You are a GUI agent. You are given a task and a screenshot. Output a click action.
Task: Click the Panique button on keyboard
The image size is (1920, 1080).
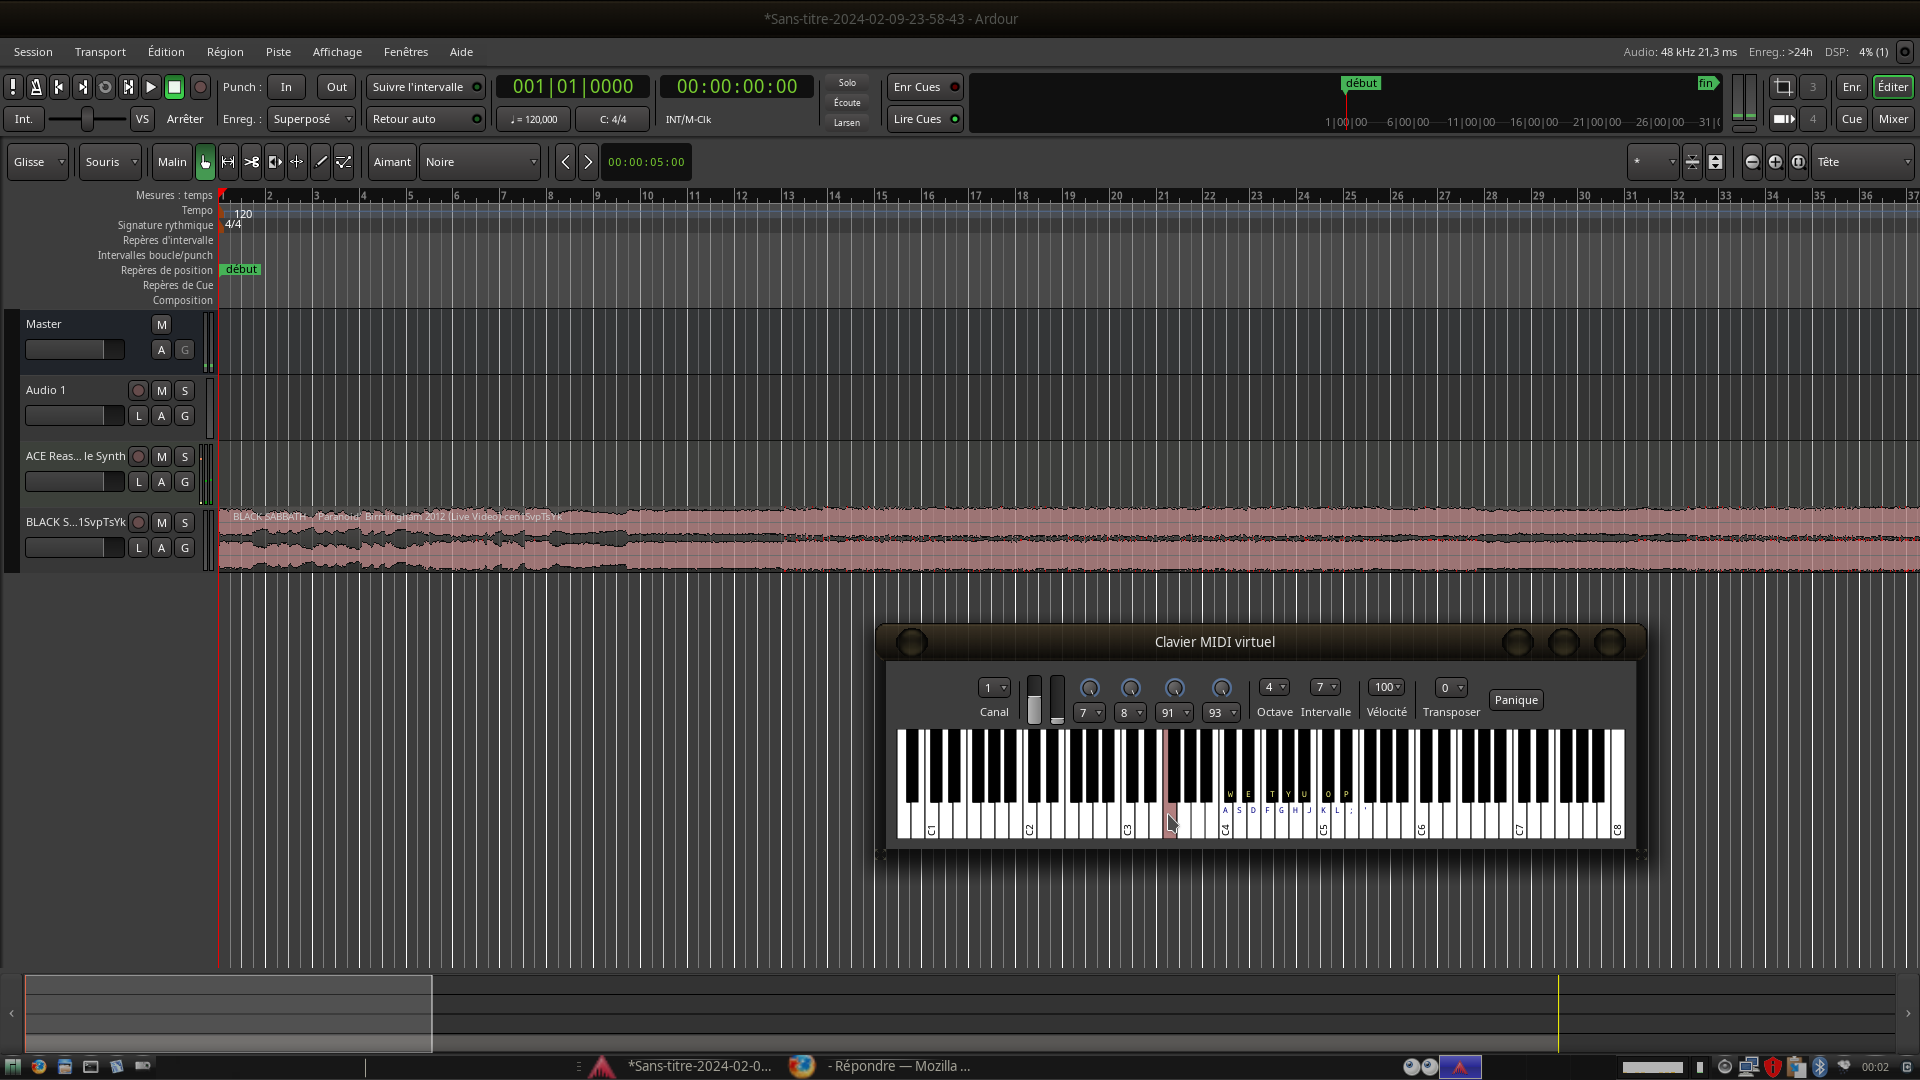click(1515, 700)
